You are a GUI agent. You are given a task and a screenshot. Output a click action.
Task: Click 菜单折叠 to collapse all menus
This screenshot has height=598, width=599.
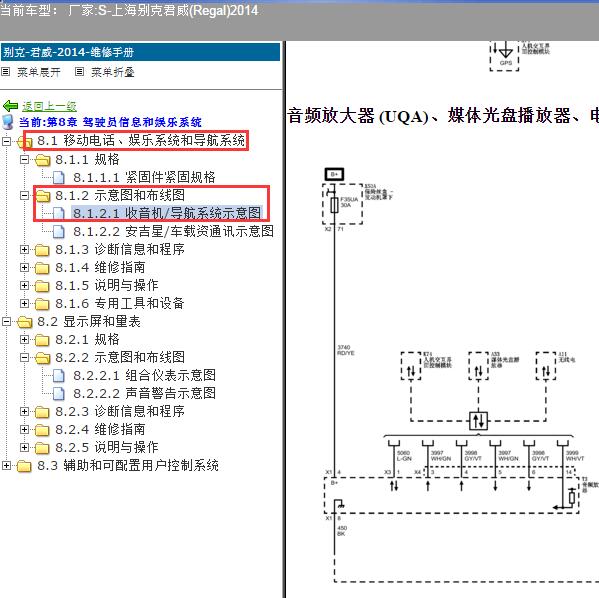point(113,72)
